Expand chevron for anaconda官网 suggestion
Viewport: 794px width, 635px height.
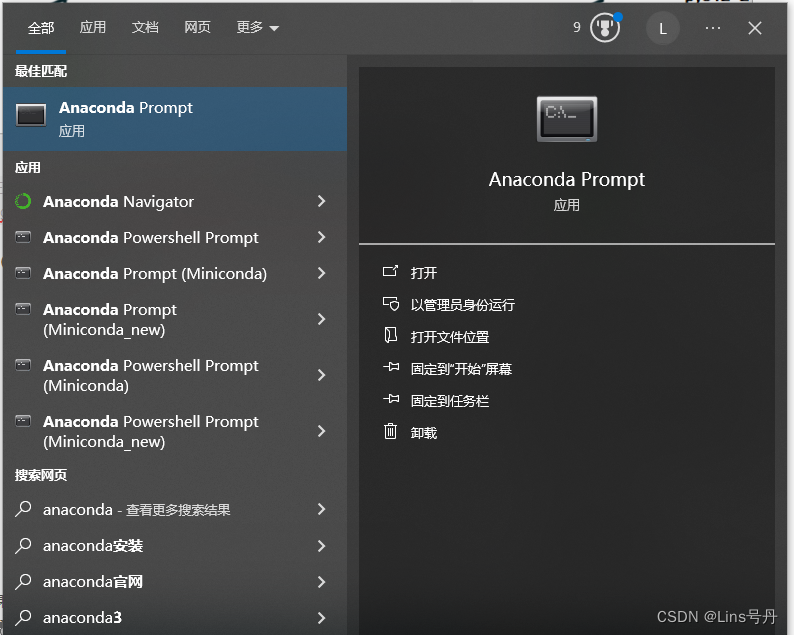[322, 581]
